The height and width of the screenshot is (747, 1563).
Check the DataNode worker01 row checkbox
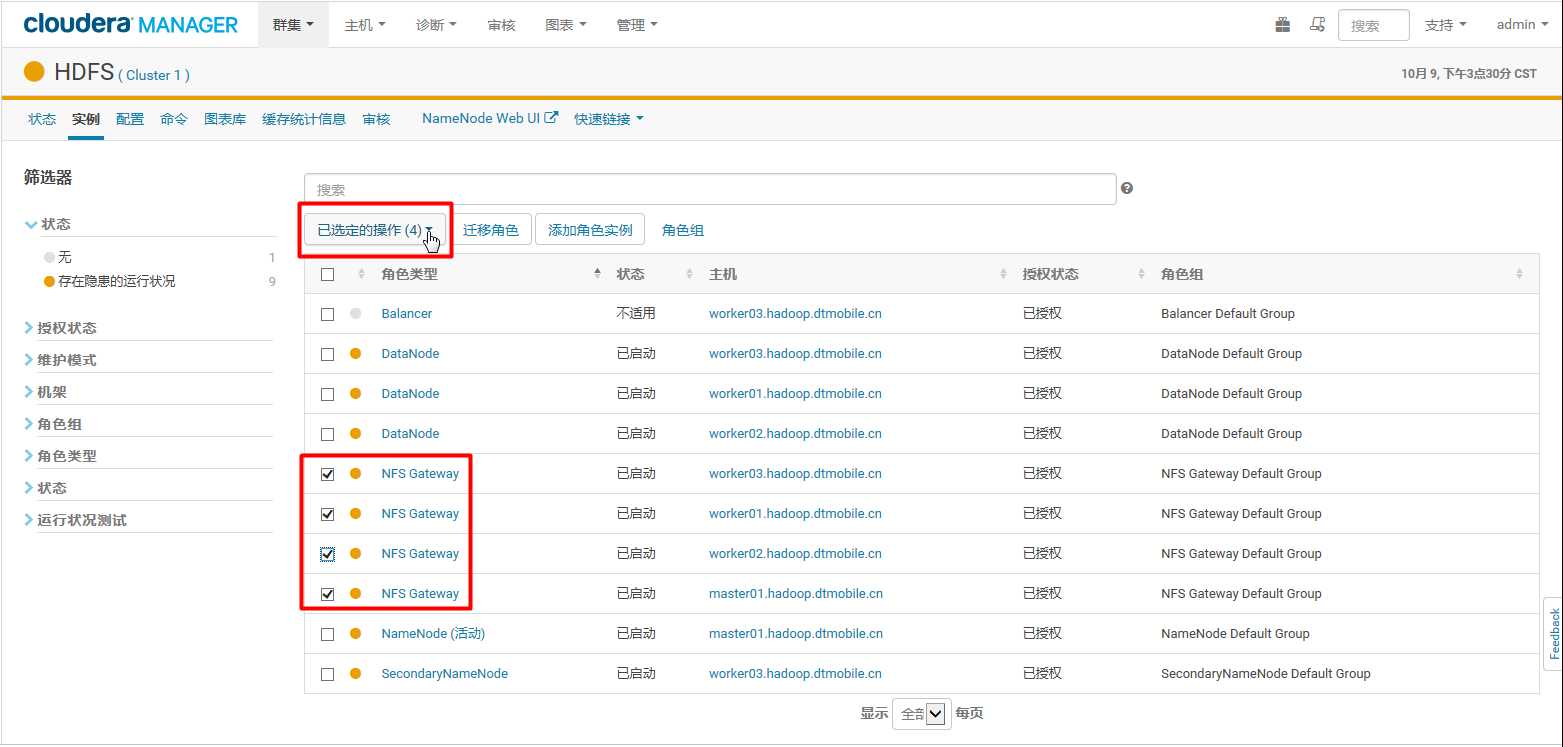click(x=327, y=394)
